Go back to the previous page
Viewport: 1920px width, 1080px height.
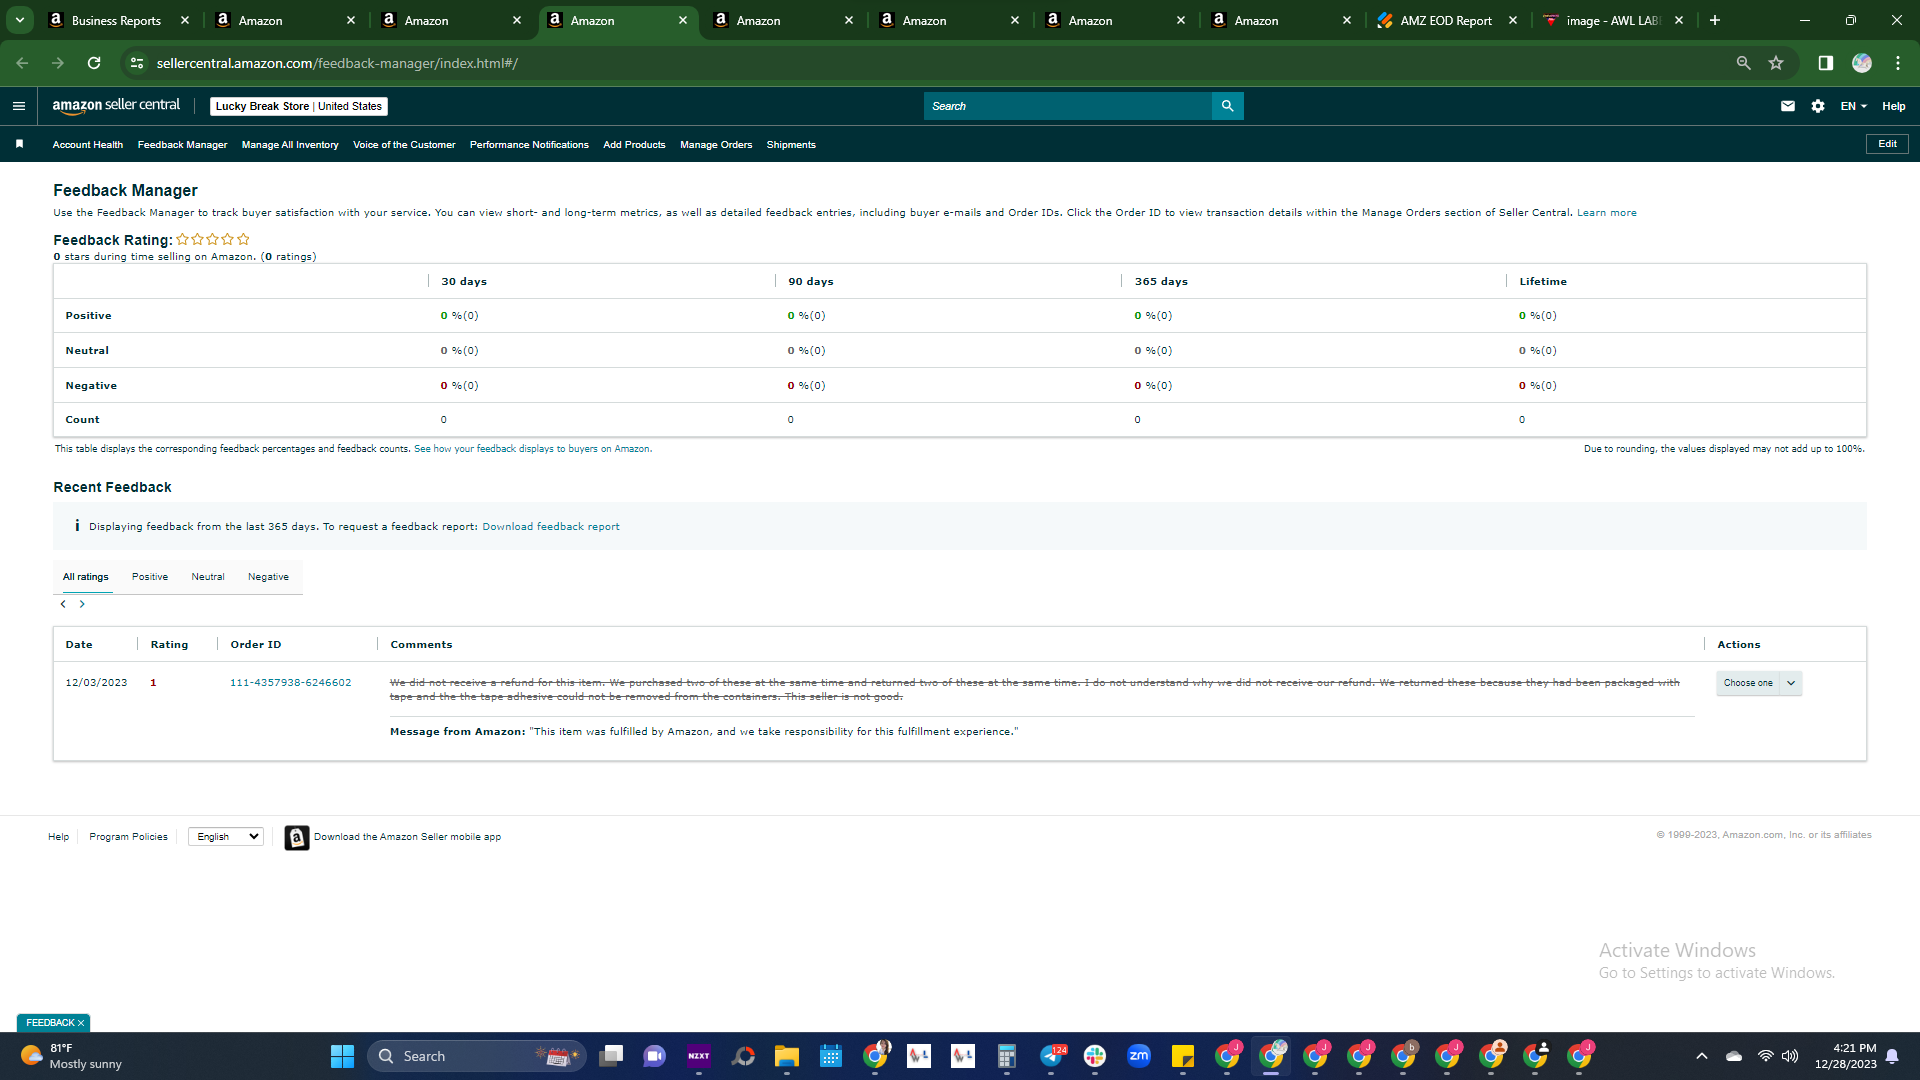coord(22,63)
